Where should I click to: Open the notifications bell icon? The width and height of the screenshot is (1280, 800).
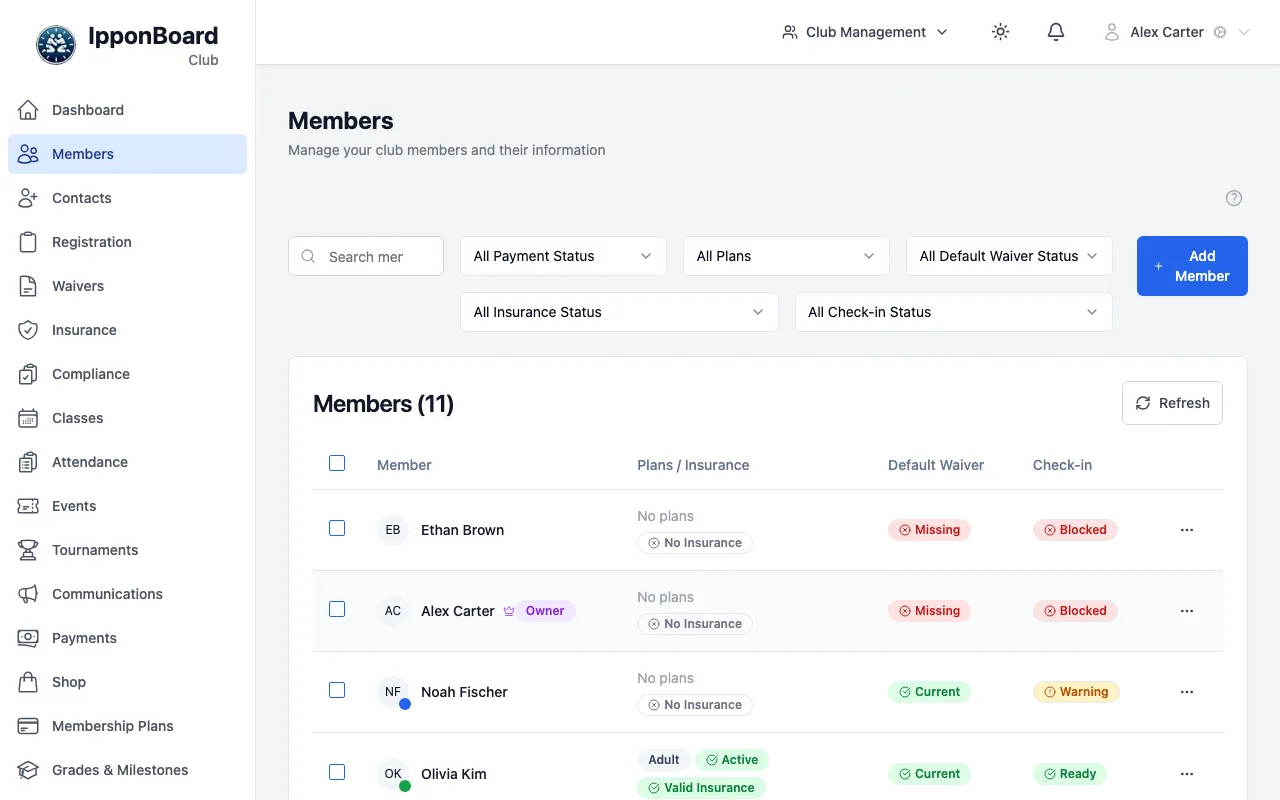[x=1056, y=32]
